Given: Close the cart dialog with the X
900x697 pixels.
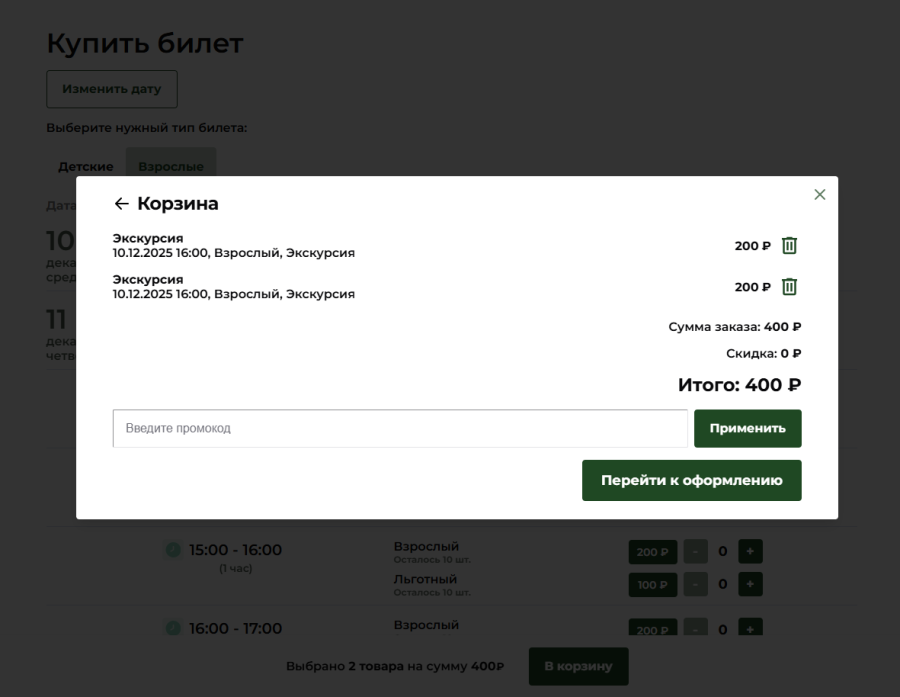Looking at the screenshot, I should 820,195.
